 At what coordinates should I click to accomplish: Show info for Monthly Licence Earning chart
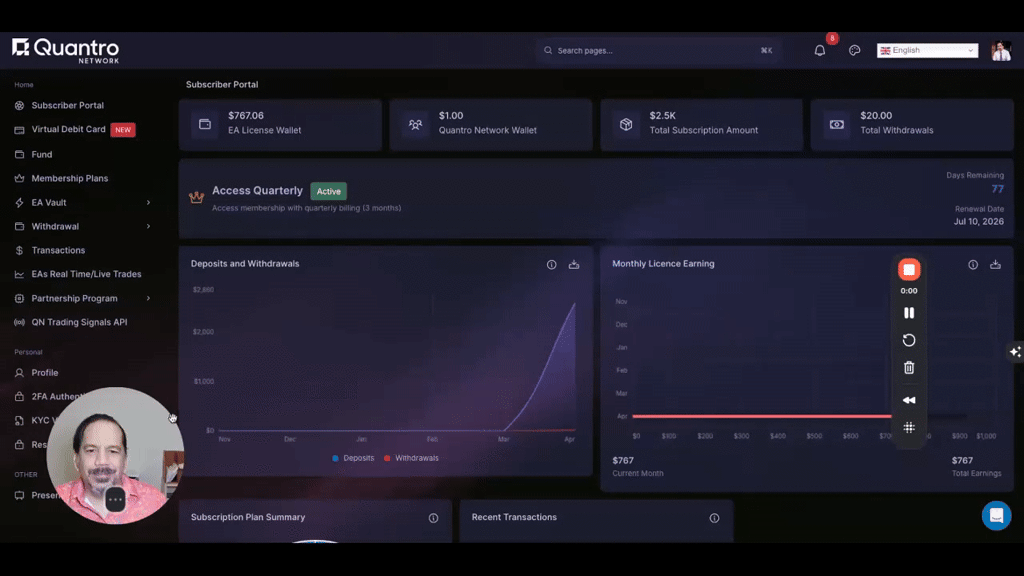tap(973, 264)
